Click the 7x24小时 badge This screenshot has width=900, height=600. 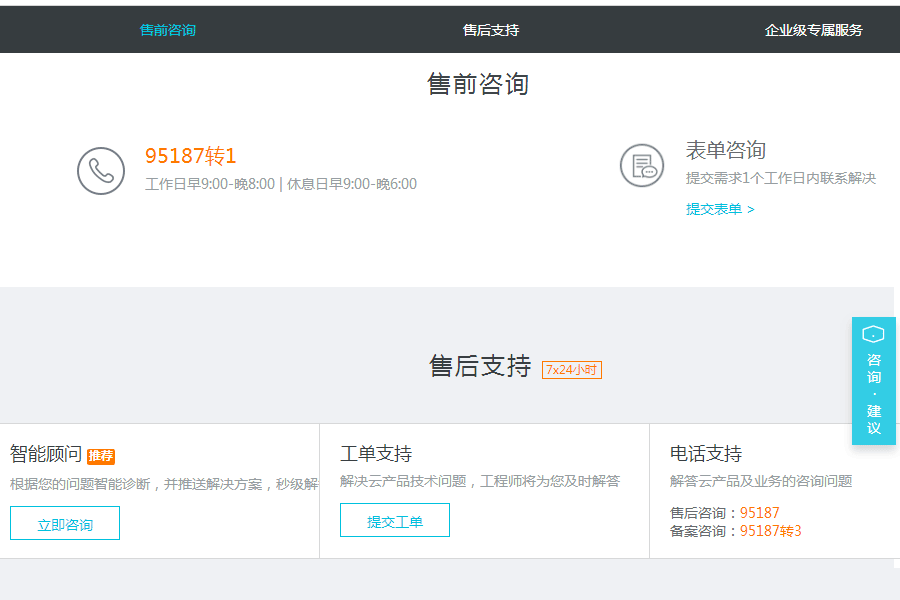[x=571, y=370]
